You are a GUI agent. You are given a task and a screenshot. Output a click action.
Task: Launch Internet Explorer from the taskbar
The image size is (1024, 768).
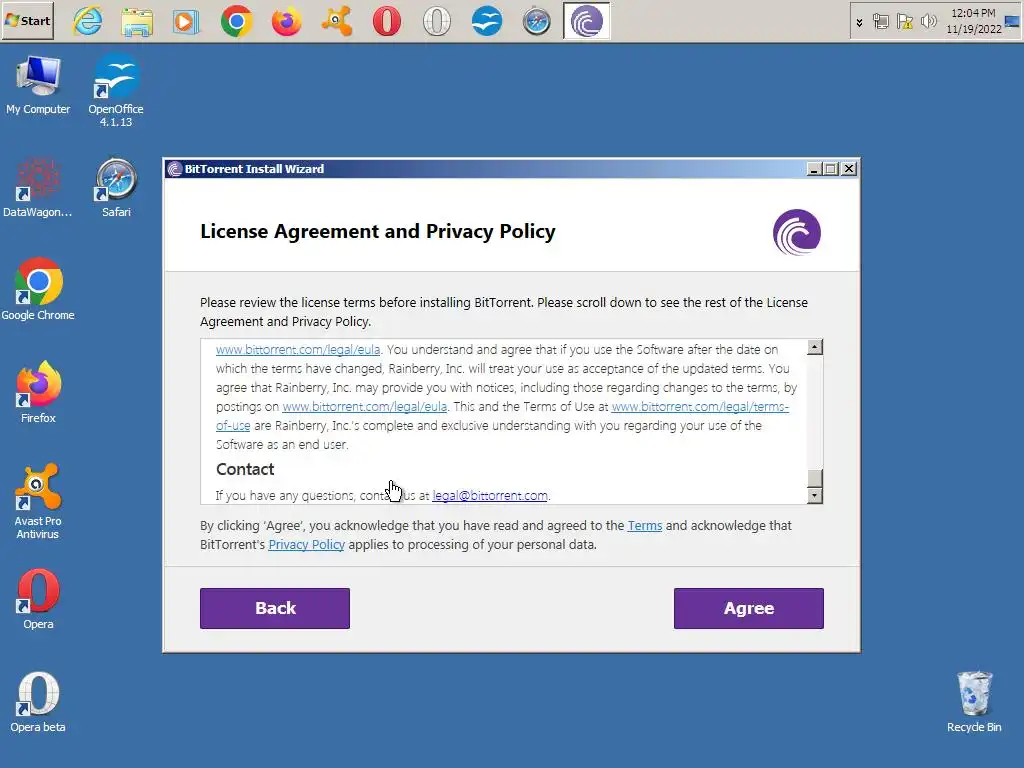(88, 21)
